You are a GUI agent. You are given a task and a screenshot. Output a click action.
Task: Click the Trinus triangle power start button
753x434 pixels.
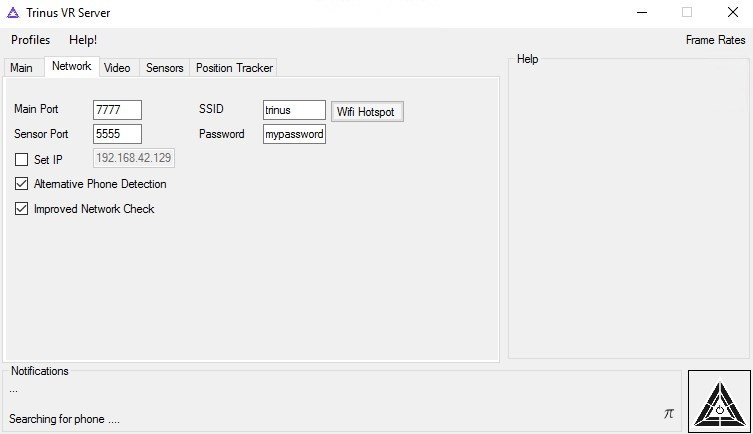pos(719,402)
